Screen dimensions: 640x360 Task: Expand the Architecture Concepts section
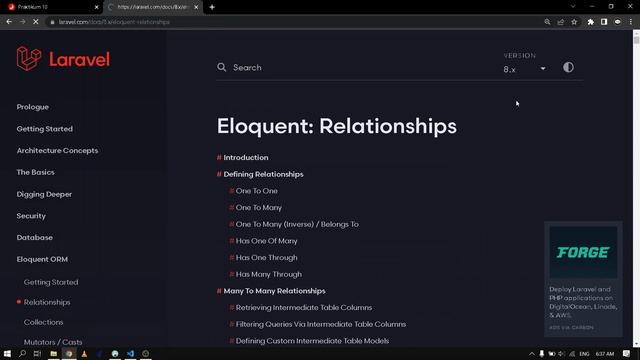pos(58,151)
